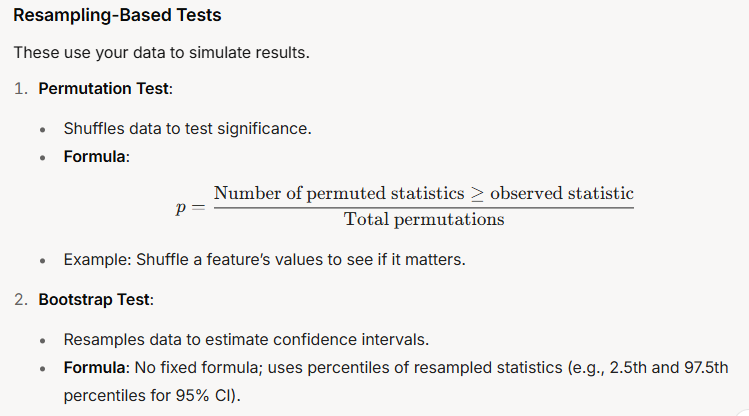The image size is (749, 416).
Task: Click the formula numerator about permuted statistics
Action: (x=424, y=193)
